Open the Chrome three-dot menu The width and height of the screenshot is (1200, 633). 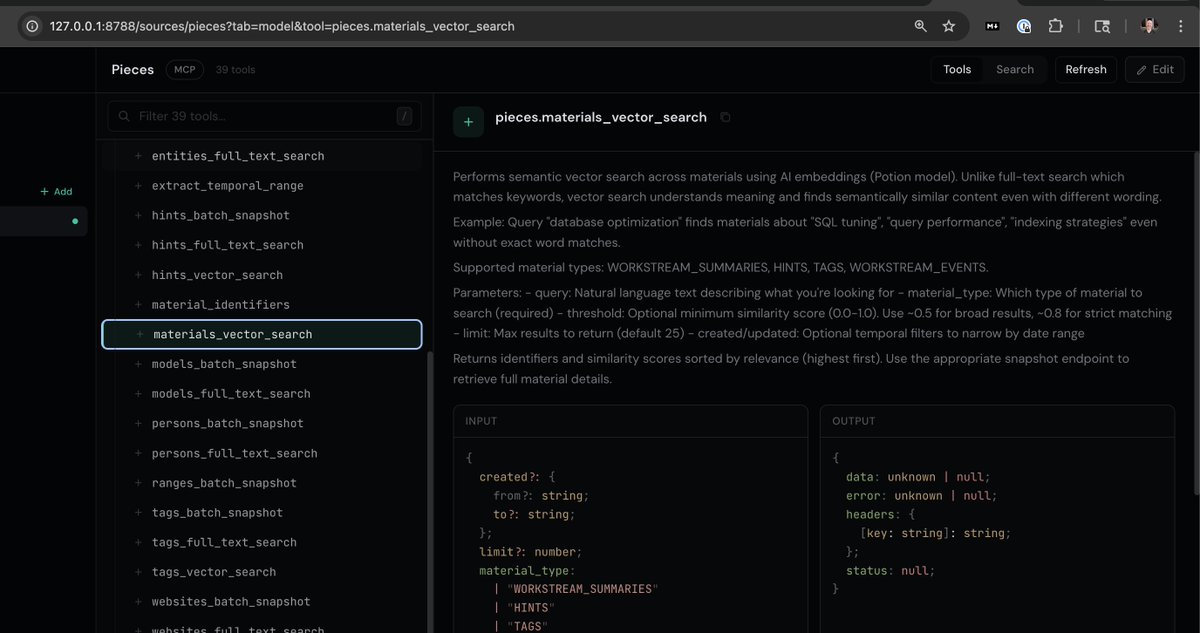pos(1181,26)
